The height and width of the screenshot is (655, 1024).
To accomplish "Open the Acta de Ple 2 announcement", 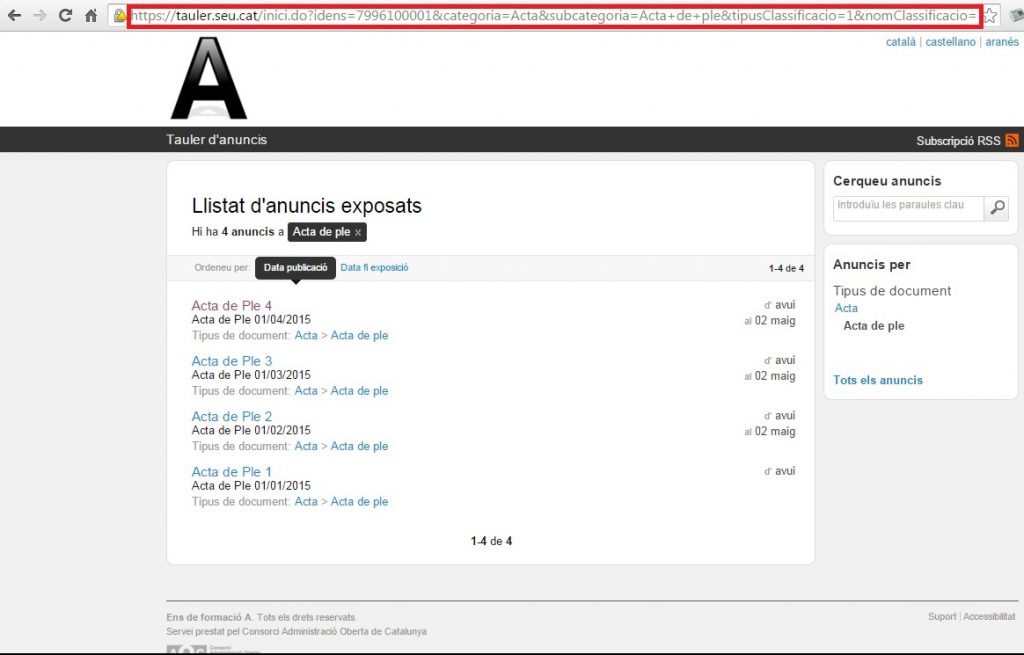I will coord(232,417).
